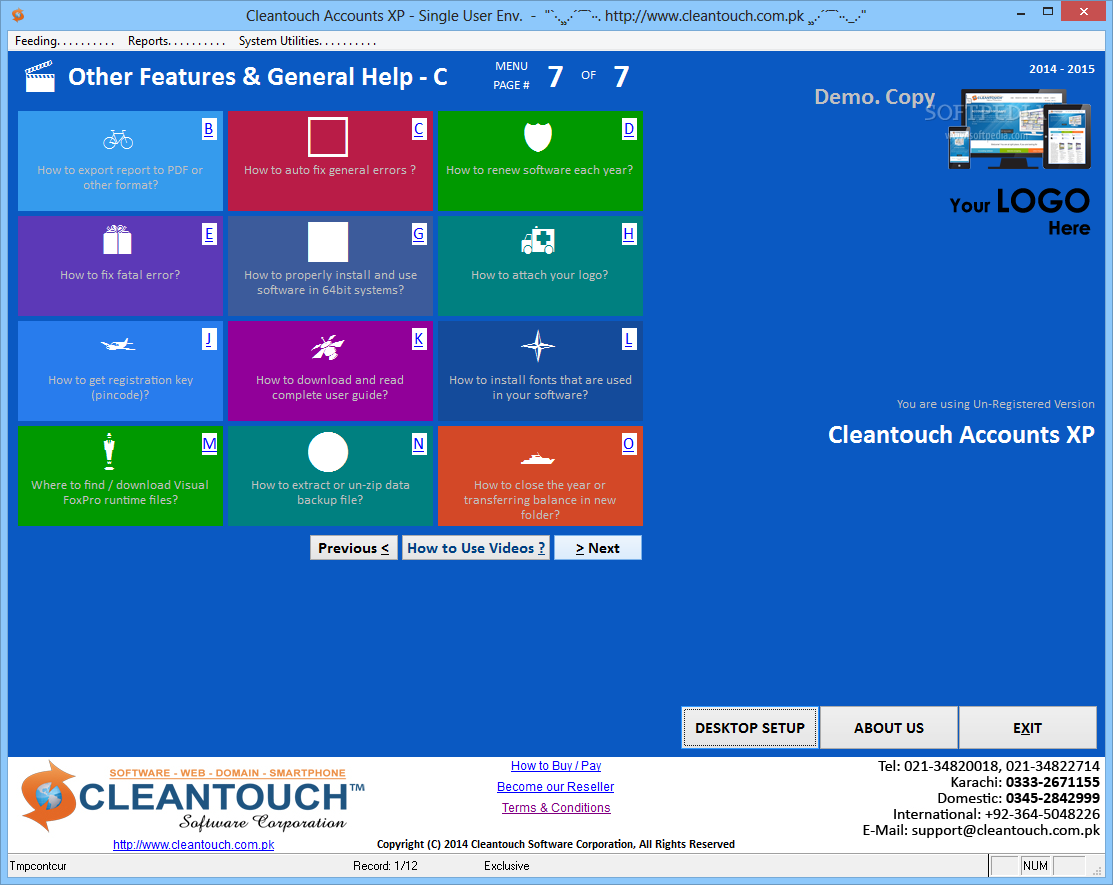
Task: Click the ABOUT US button
Action: click(889, 727)
